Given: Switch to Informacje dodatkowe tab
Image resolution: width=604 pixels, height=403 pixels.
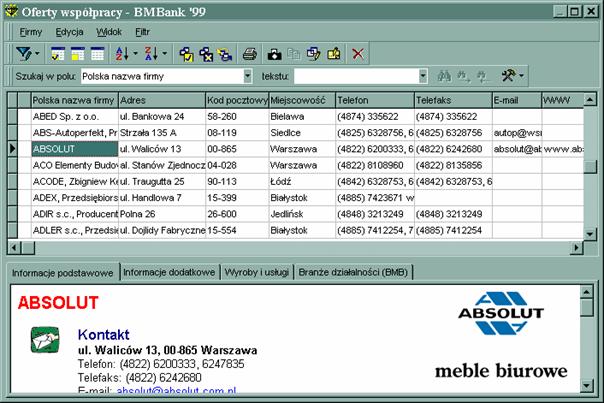Looking at the screenshot, I should pos(169,272).
